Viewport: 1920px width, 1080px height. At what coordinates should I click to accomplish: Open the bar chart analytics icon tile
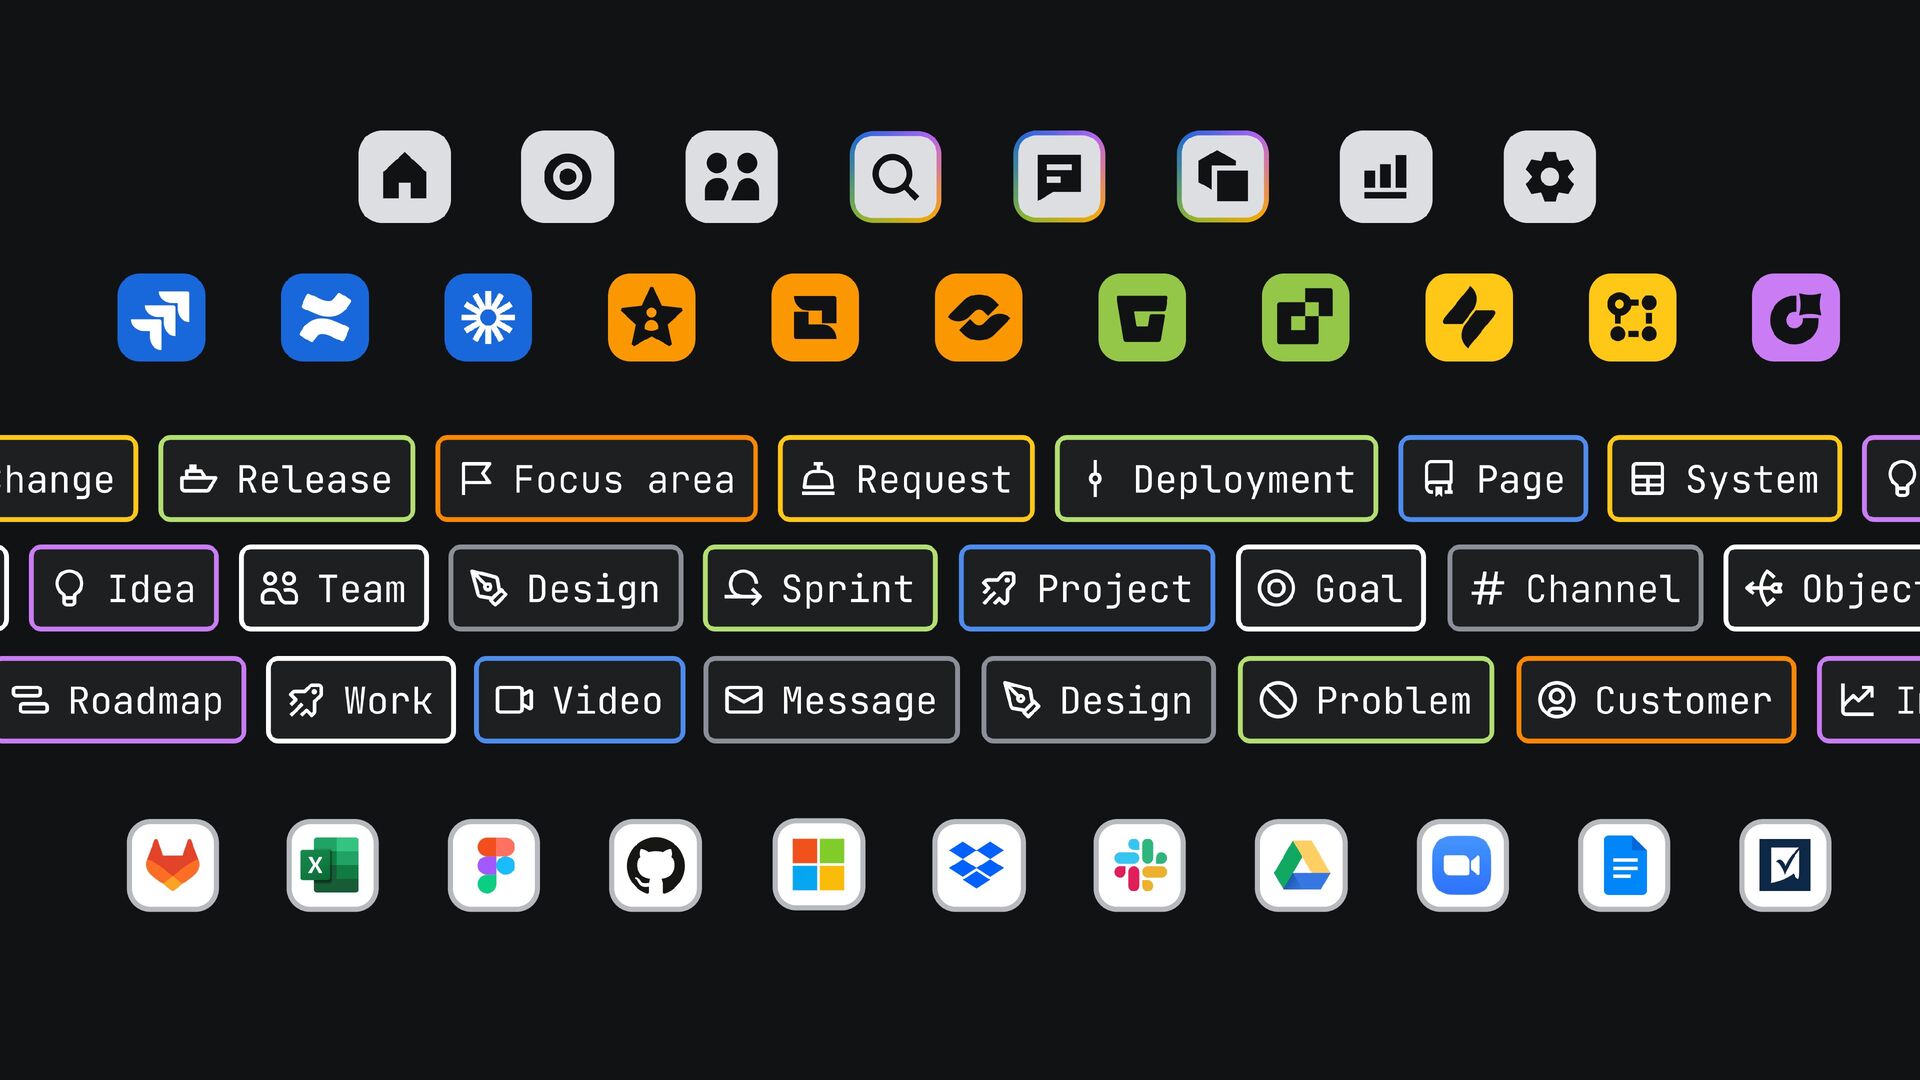[1386, 177]
